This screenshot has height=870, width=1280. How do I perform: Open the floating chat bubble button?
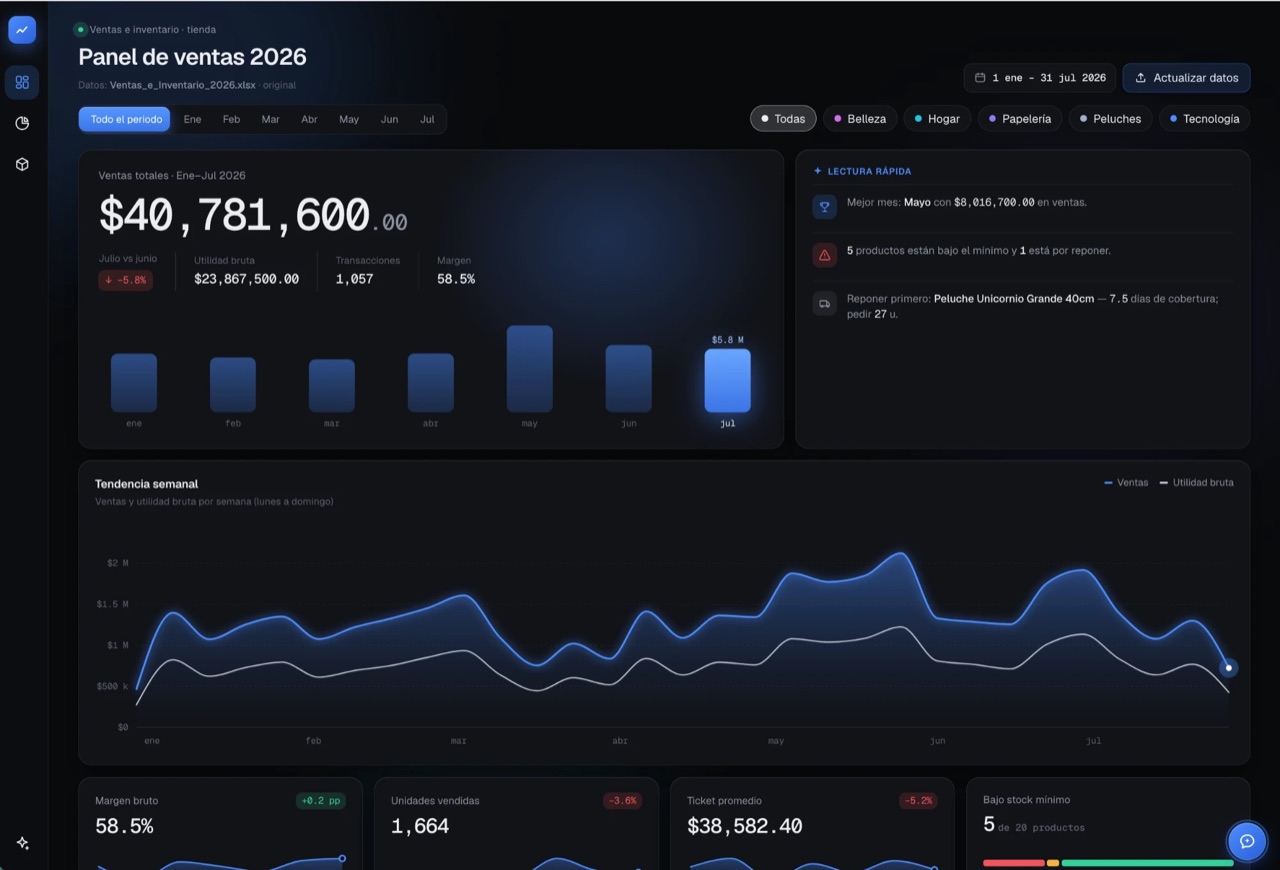tap(1247, 841)
